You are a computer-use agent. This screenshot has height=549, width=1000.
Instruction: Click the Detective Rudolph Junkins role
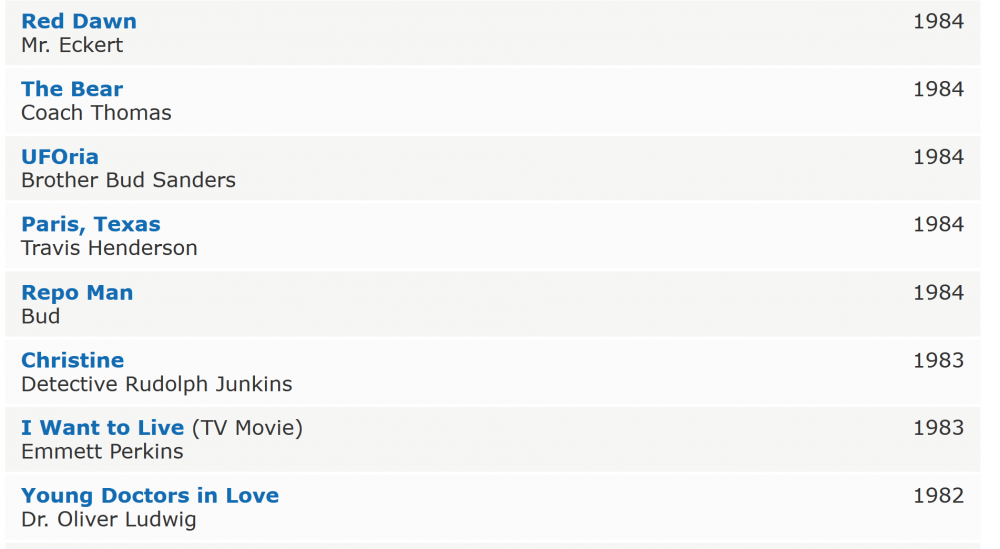click(x=157, y=384)
